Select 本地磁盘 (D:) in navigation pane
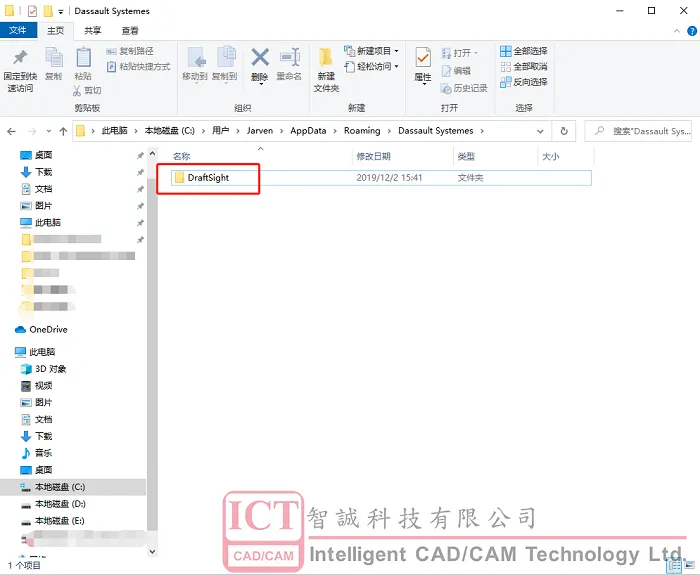 tap(54, 504)
